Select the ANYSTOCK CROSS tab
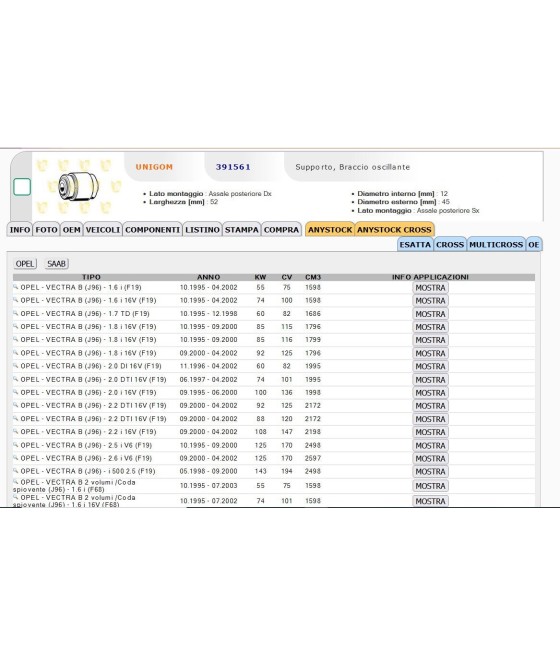 pos(394,230)
